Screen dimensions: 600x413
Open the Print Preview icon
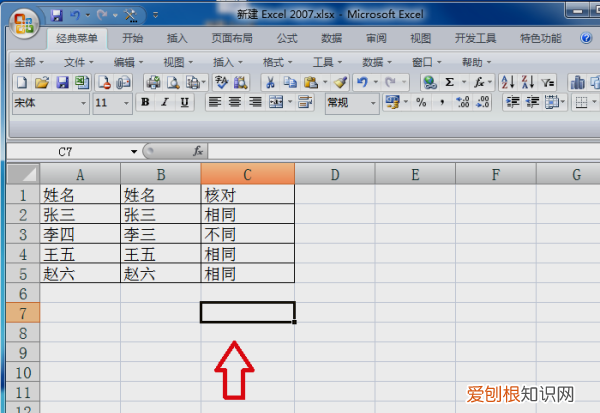tap(172, 82)
